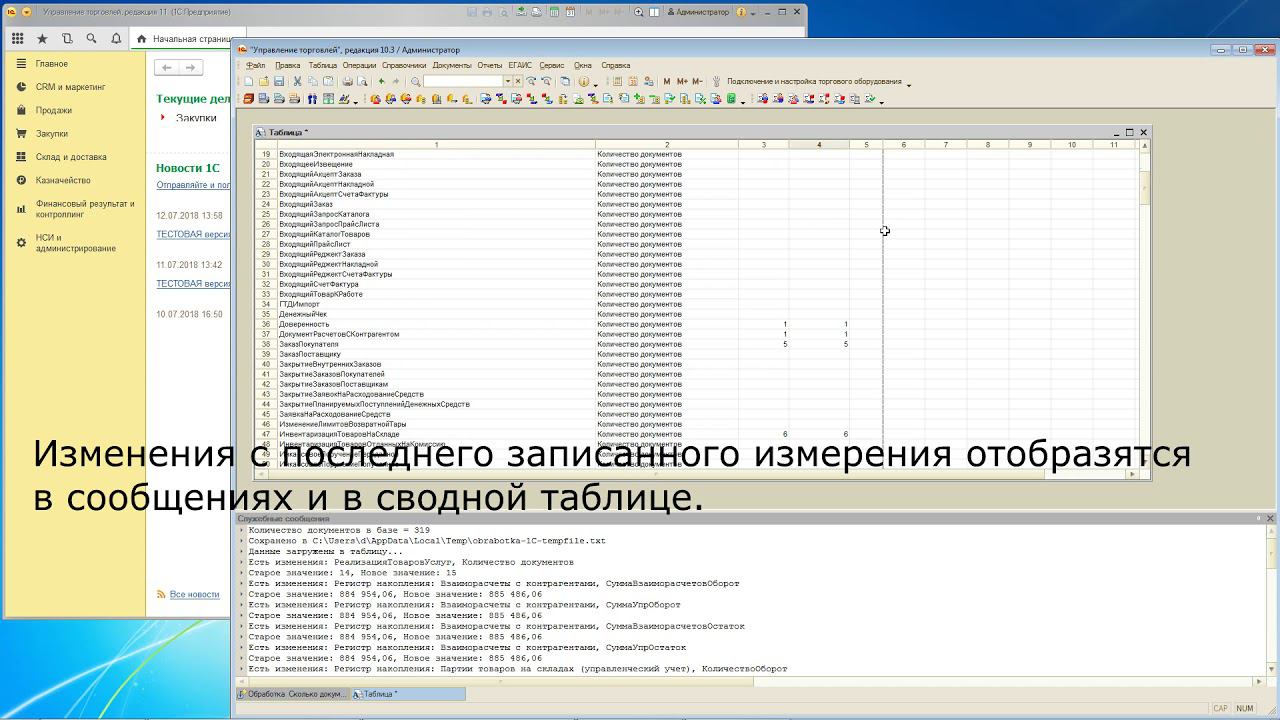Open Склад и доставка section

[71, 157]
